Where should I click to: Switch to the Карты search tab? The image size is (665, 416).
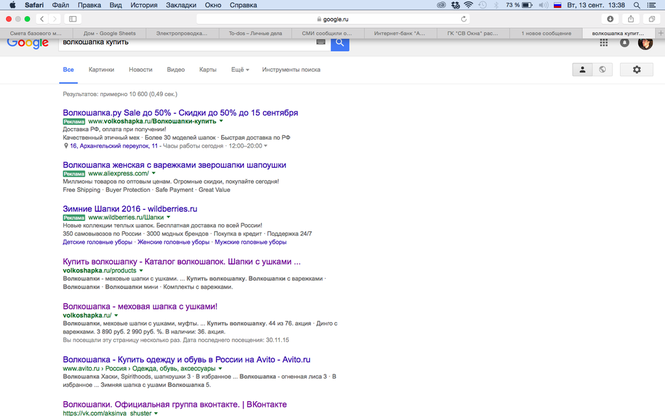[208, 70]
